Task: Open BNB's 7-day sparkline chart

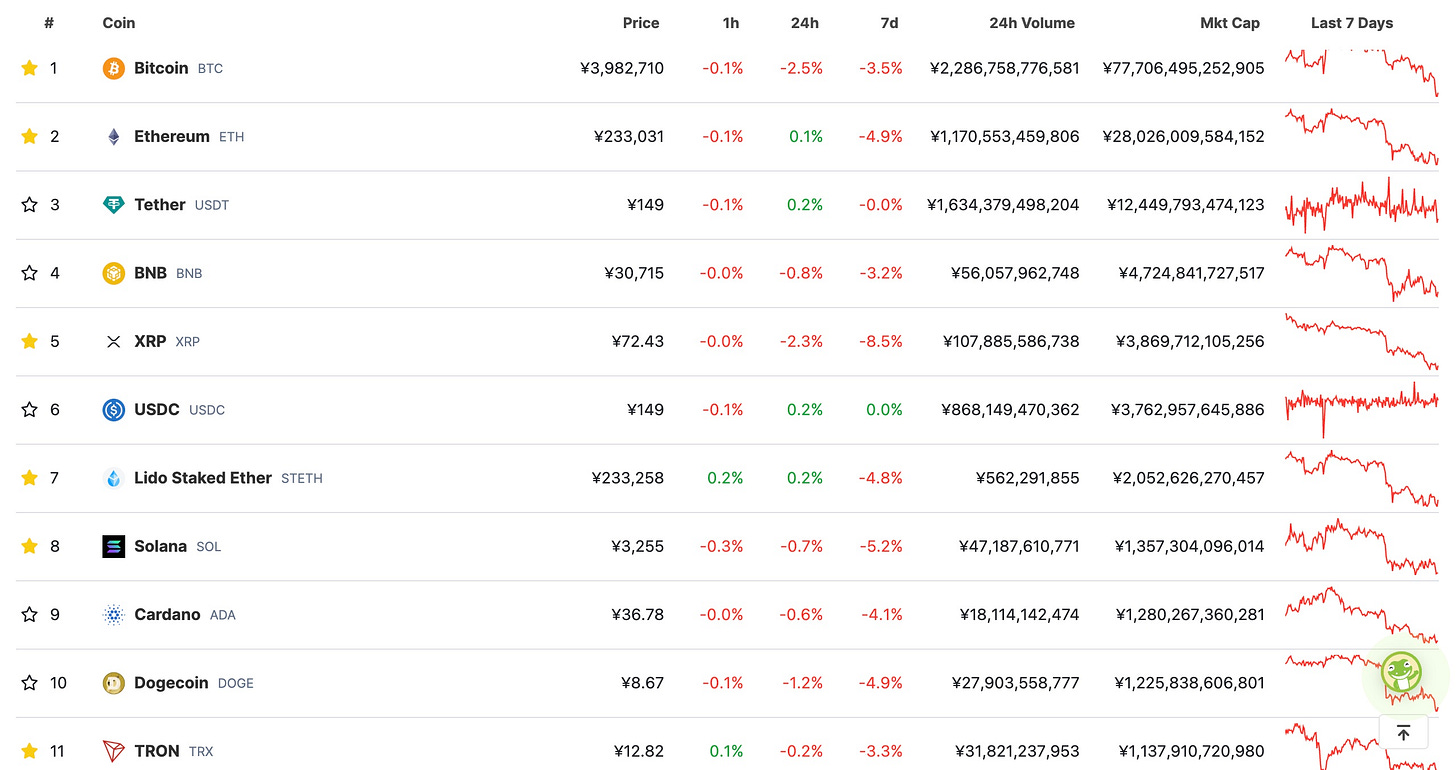Action: [1362, 273]
